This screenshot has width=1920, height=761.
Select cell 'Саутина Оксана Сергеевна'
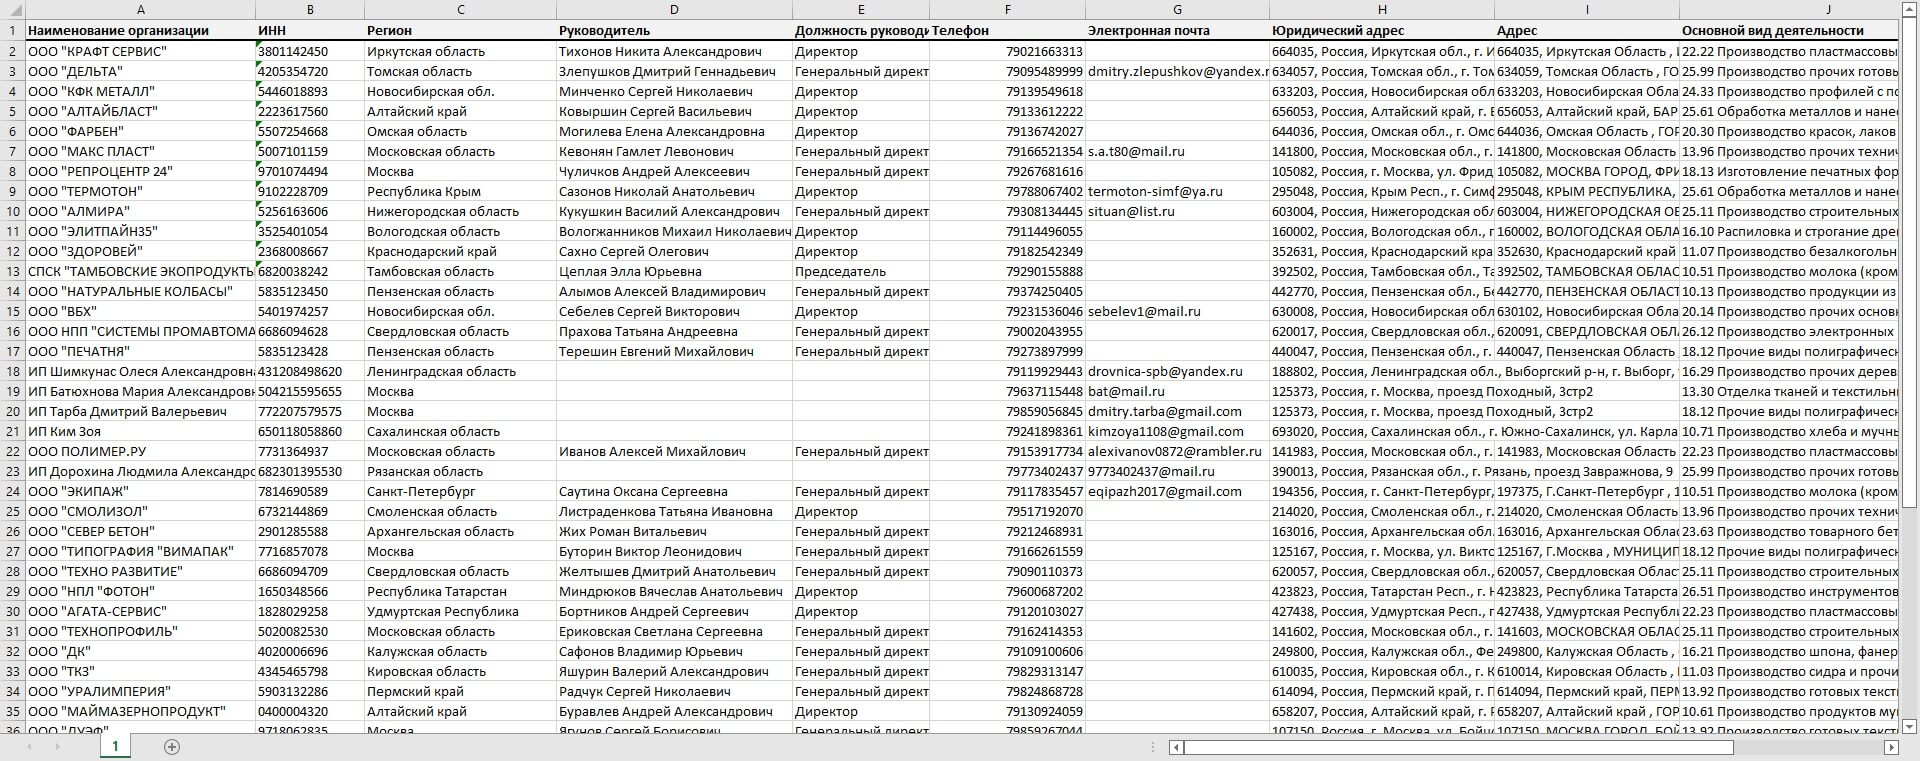pos(674,491)
